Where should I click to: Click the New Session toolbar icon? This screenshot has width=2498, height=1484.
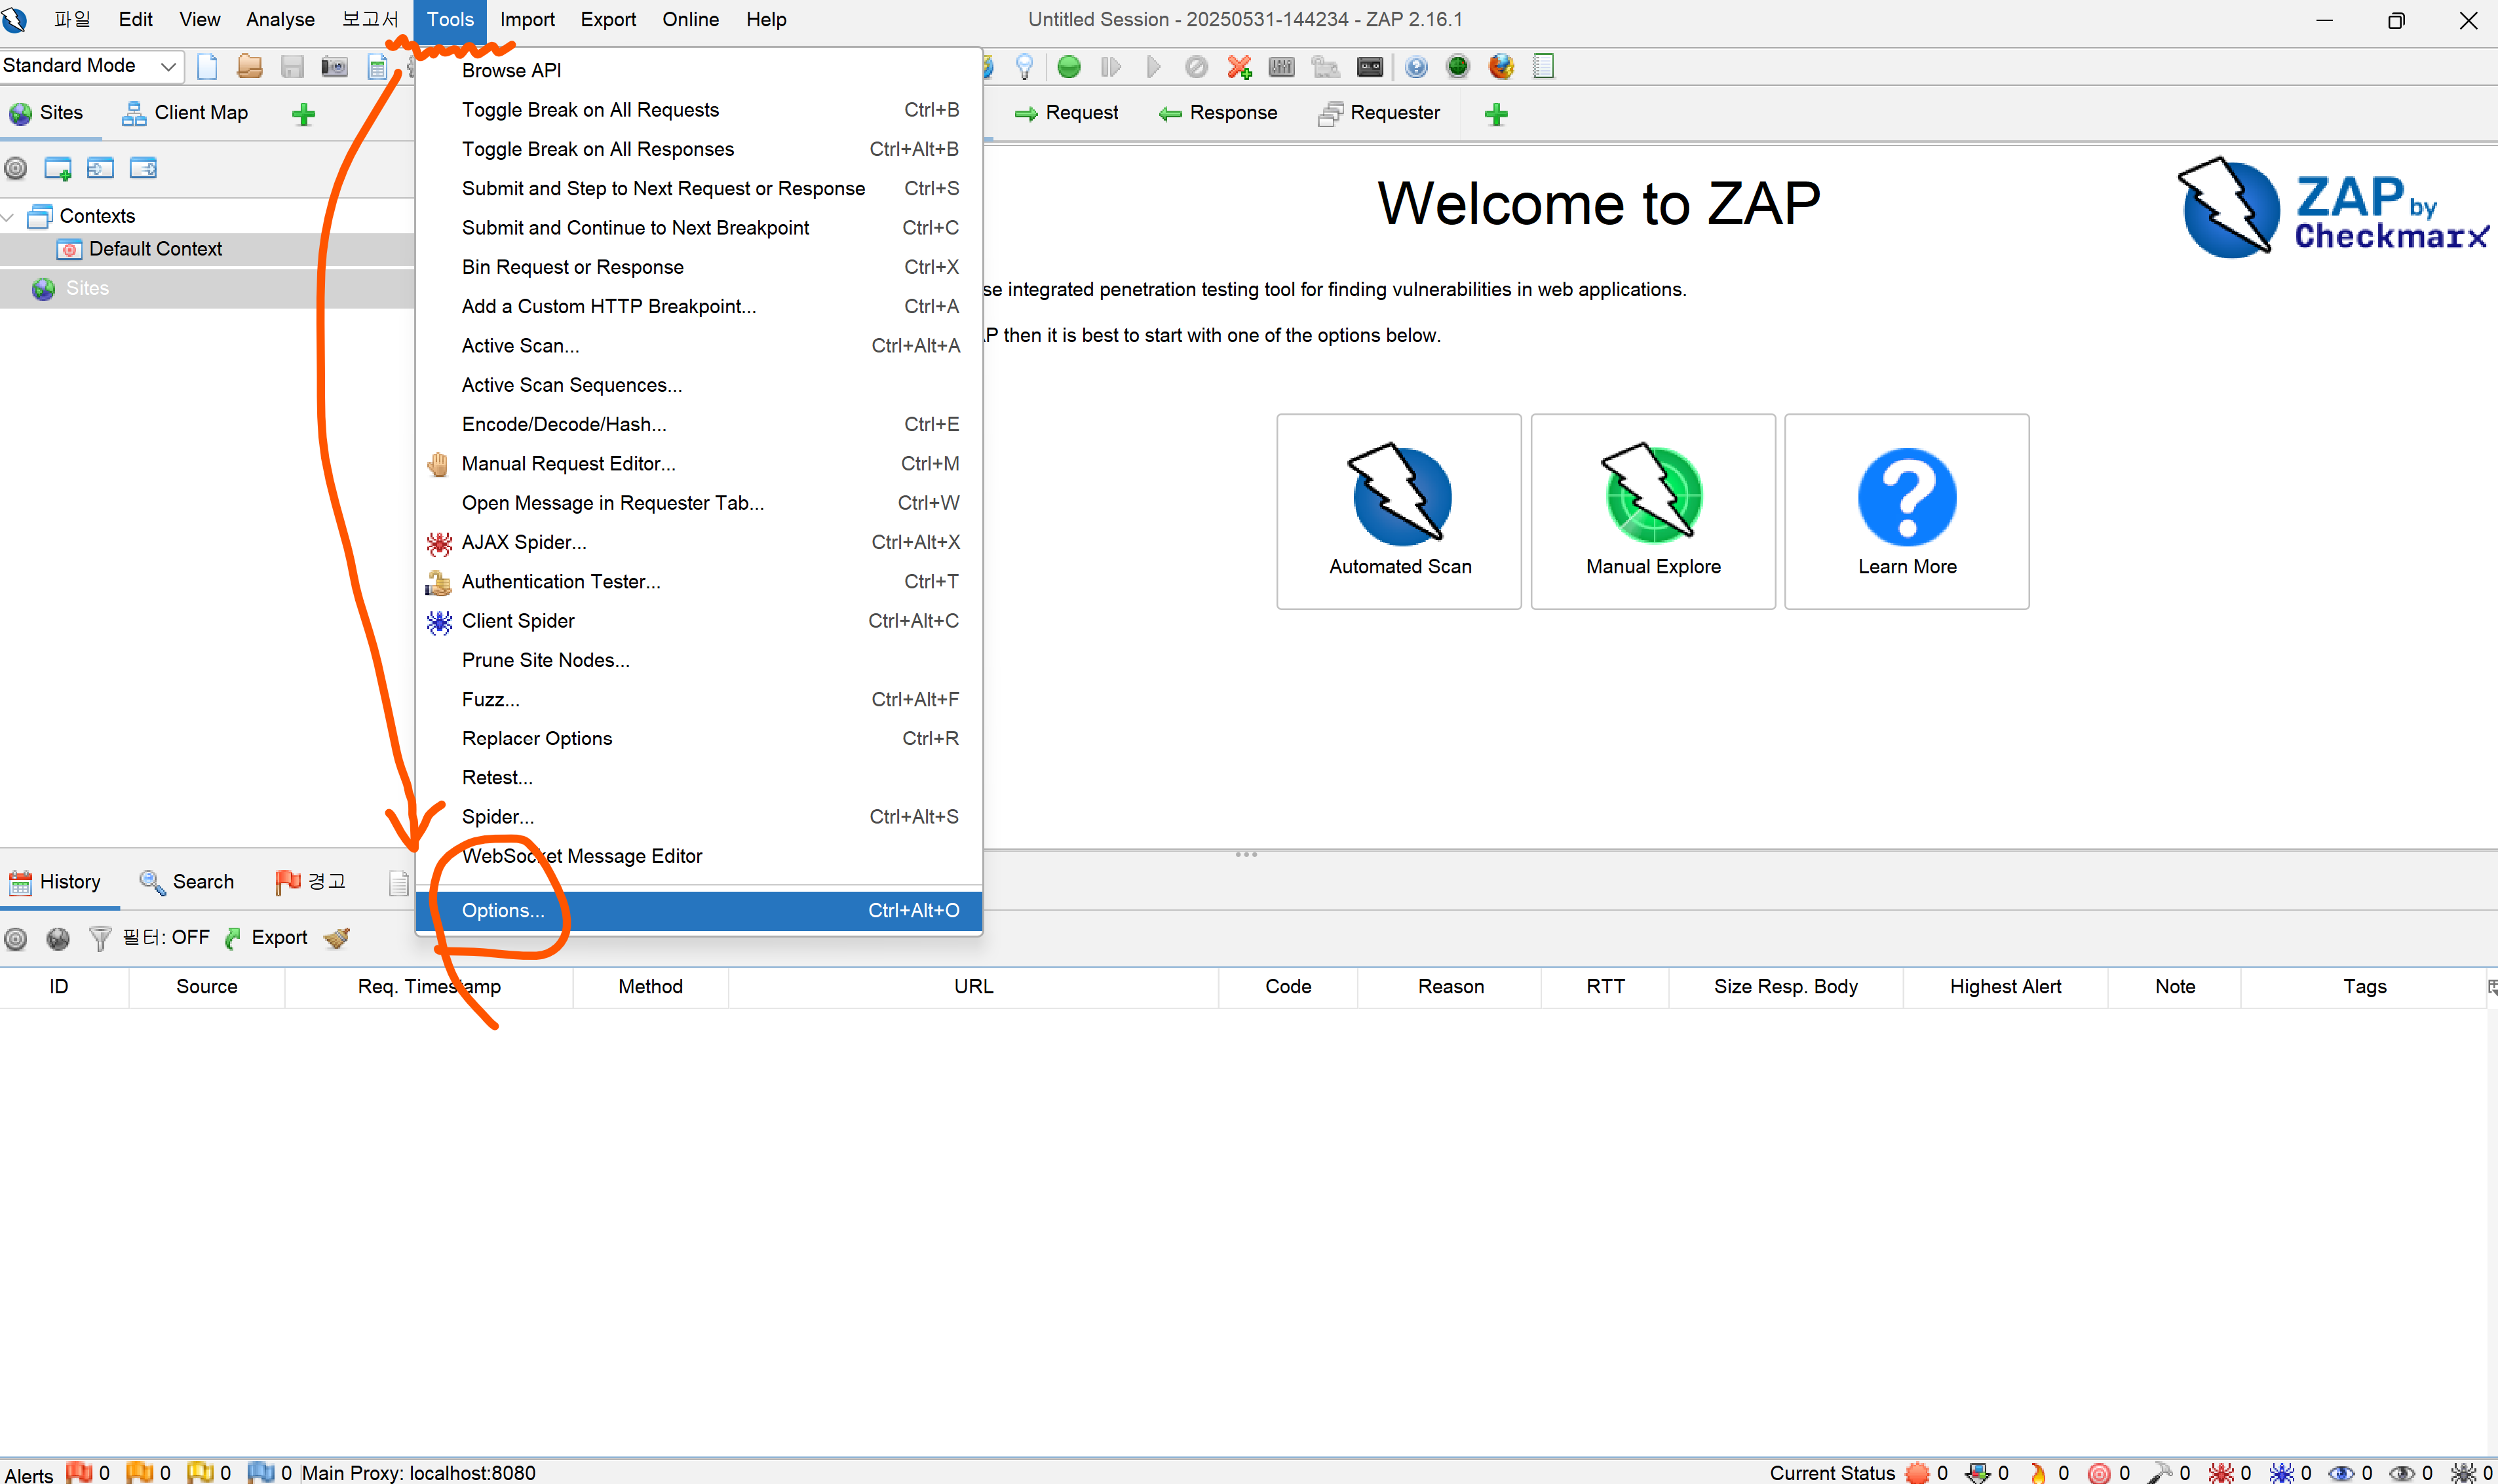click(207, 67)
